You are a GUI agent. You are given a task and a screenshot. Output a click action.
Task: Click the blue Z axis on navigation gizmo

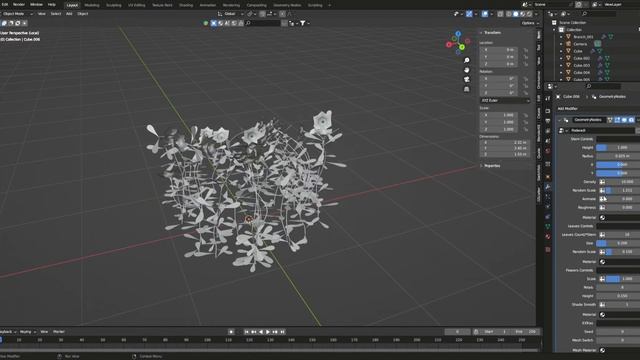pyautogui.click(x=458, y=34)
